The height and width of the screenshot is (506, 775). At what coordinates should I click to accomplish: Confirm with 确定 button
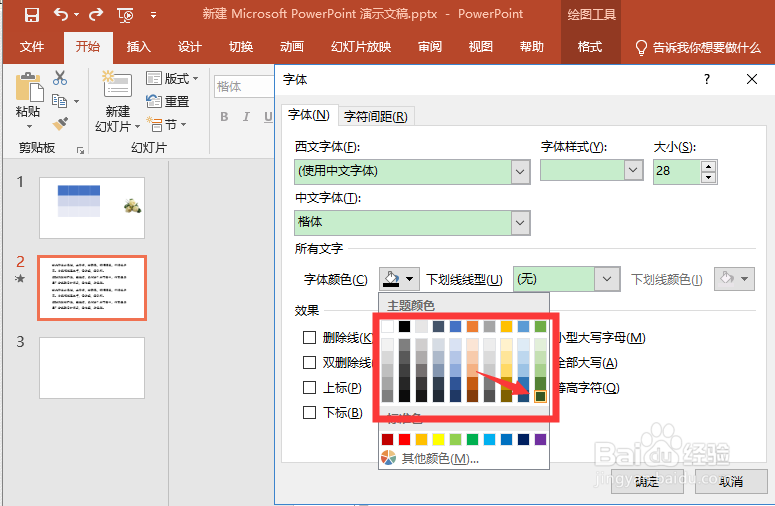[647, 481]
